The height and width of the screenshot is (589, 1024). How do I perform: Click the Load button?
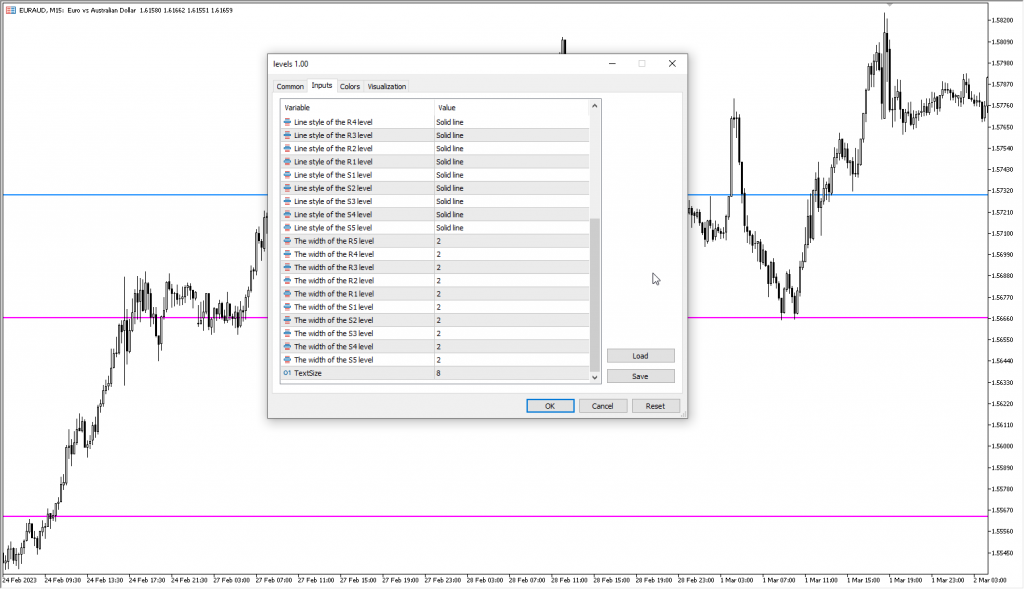click(640, 355)
